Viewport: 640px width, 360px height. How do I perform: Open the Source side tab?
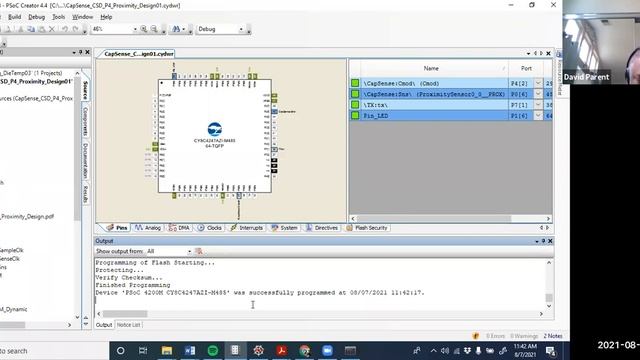pyautogui.click(x=85, y=90)
